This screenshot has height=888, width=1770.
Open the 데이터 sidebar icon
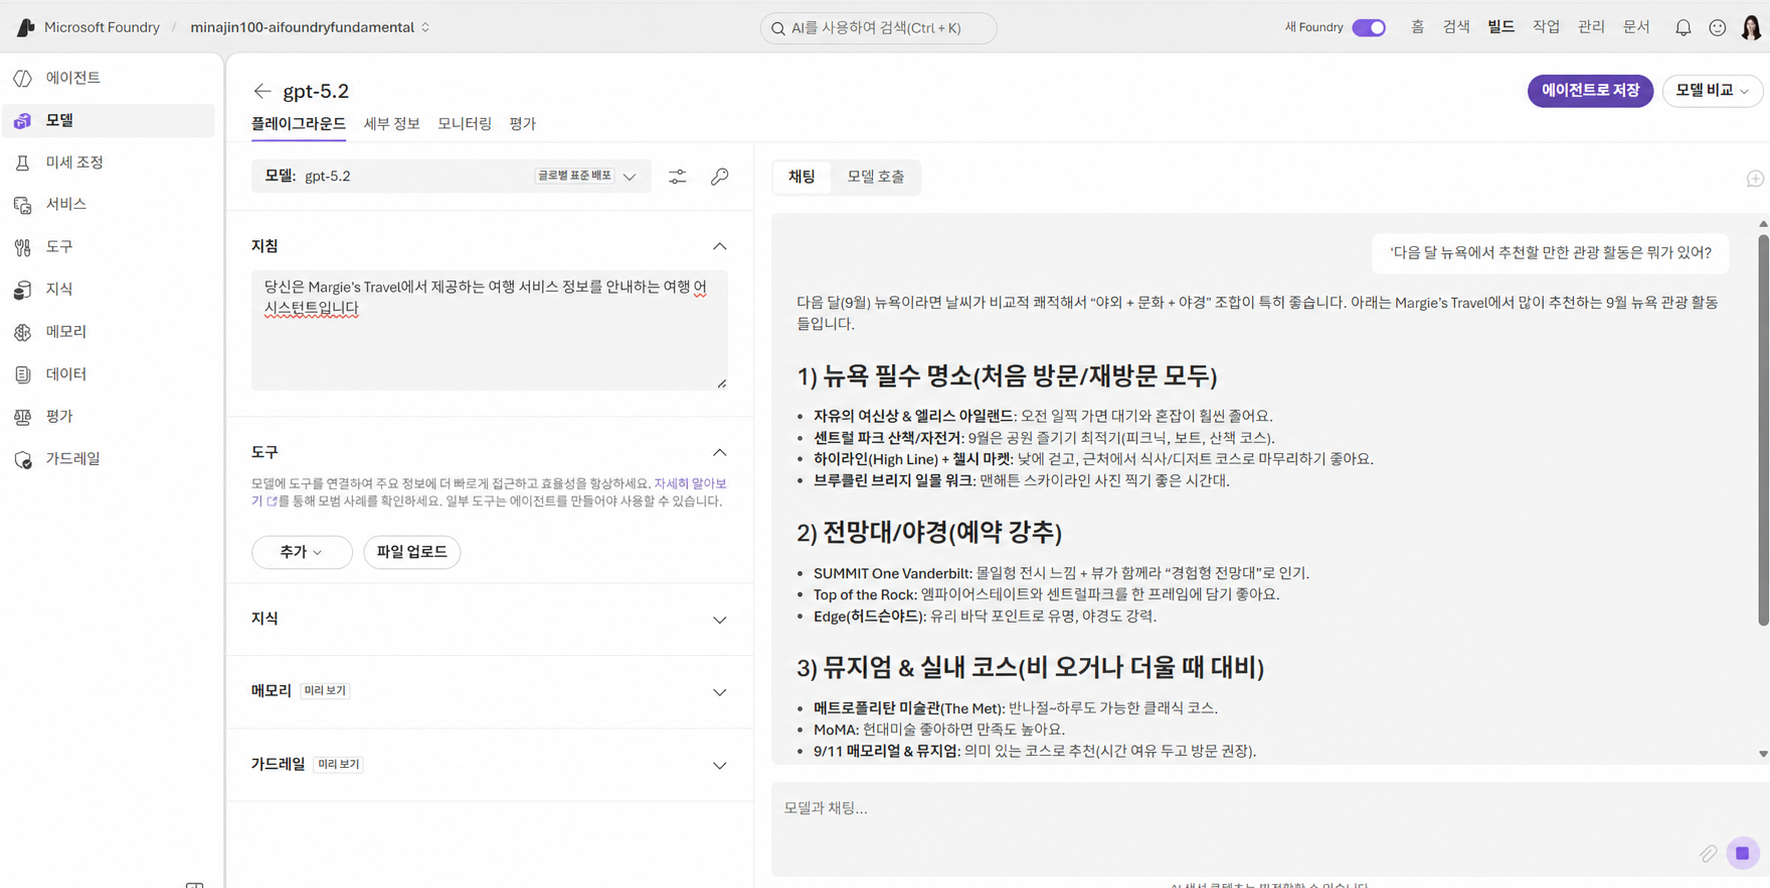pos(22,374)
